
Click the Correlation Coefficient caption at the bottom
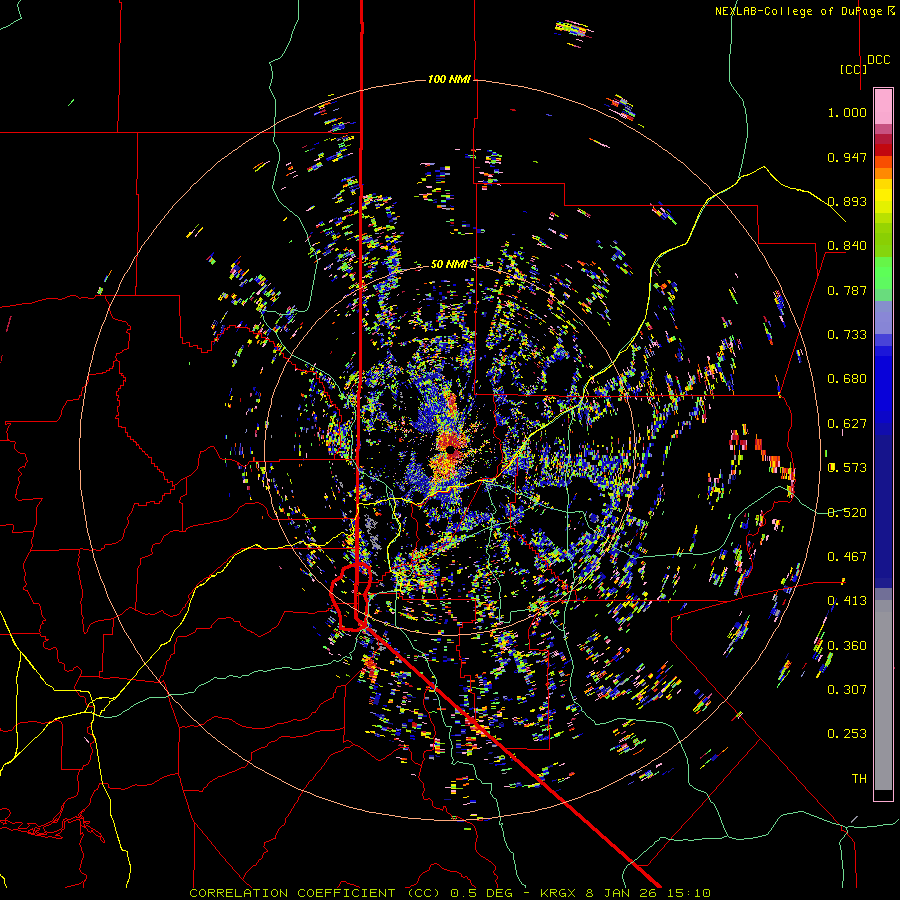click(x=451, y=893)
